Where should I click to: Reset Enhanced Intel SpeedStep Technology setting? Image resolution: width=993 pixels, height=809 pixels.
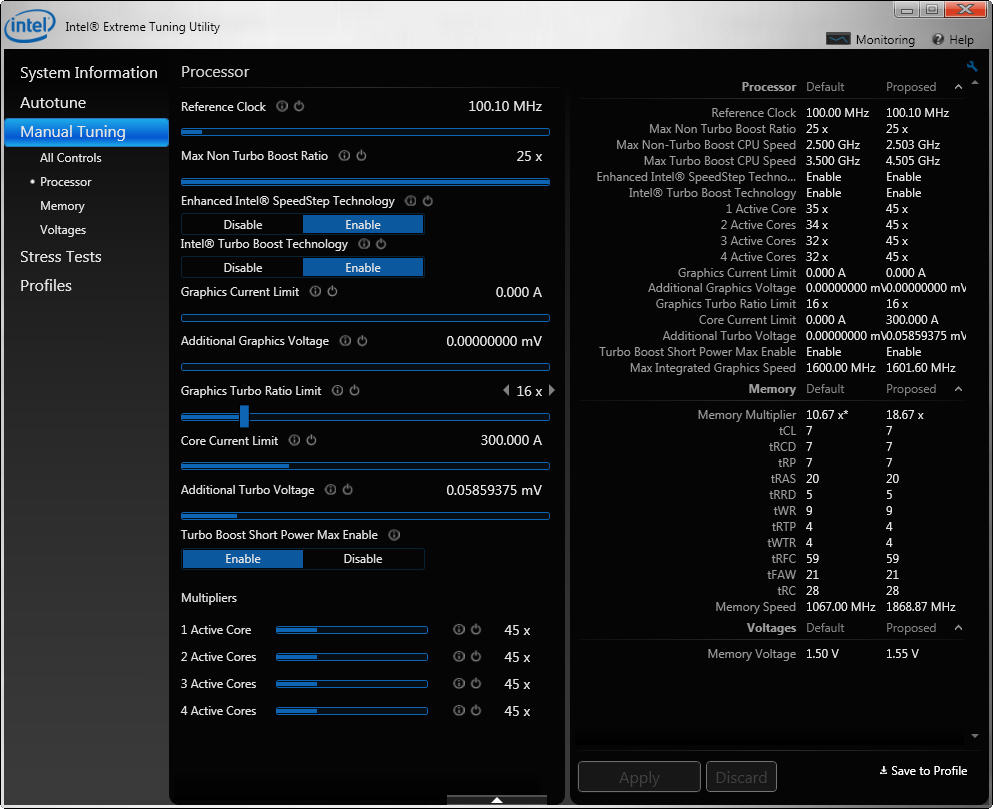click(427, 201)
